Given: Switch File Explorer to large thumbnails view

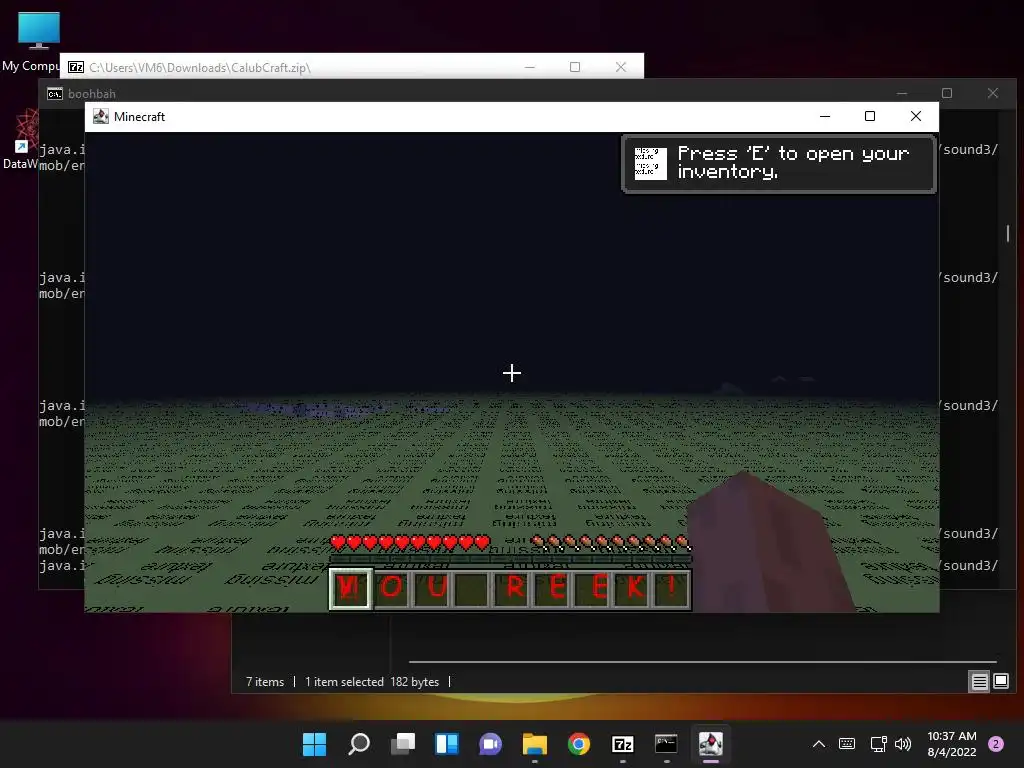Looking at the screenshot, I should [1000, 682].
